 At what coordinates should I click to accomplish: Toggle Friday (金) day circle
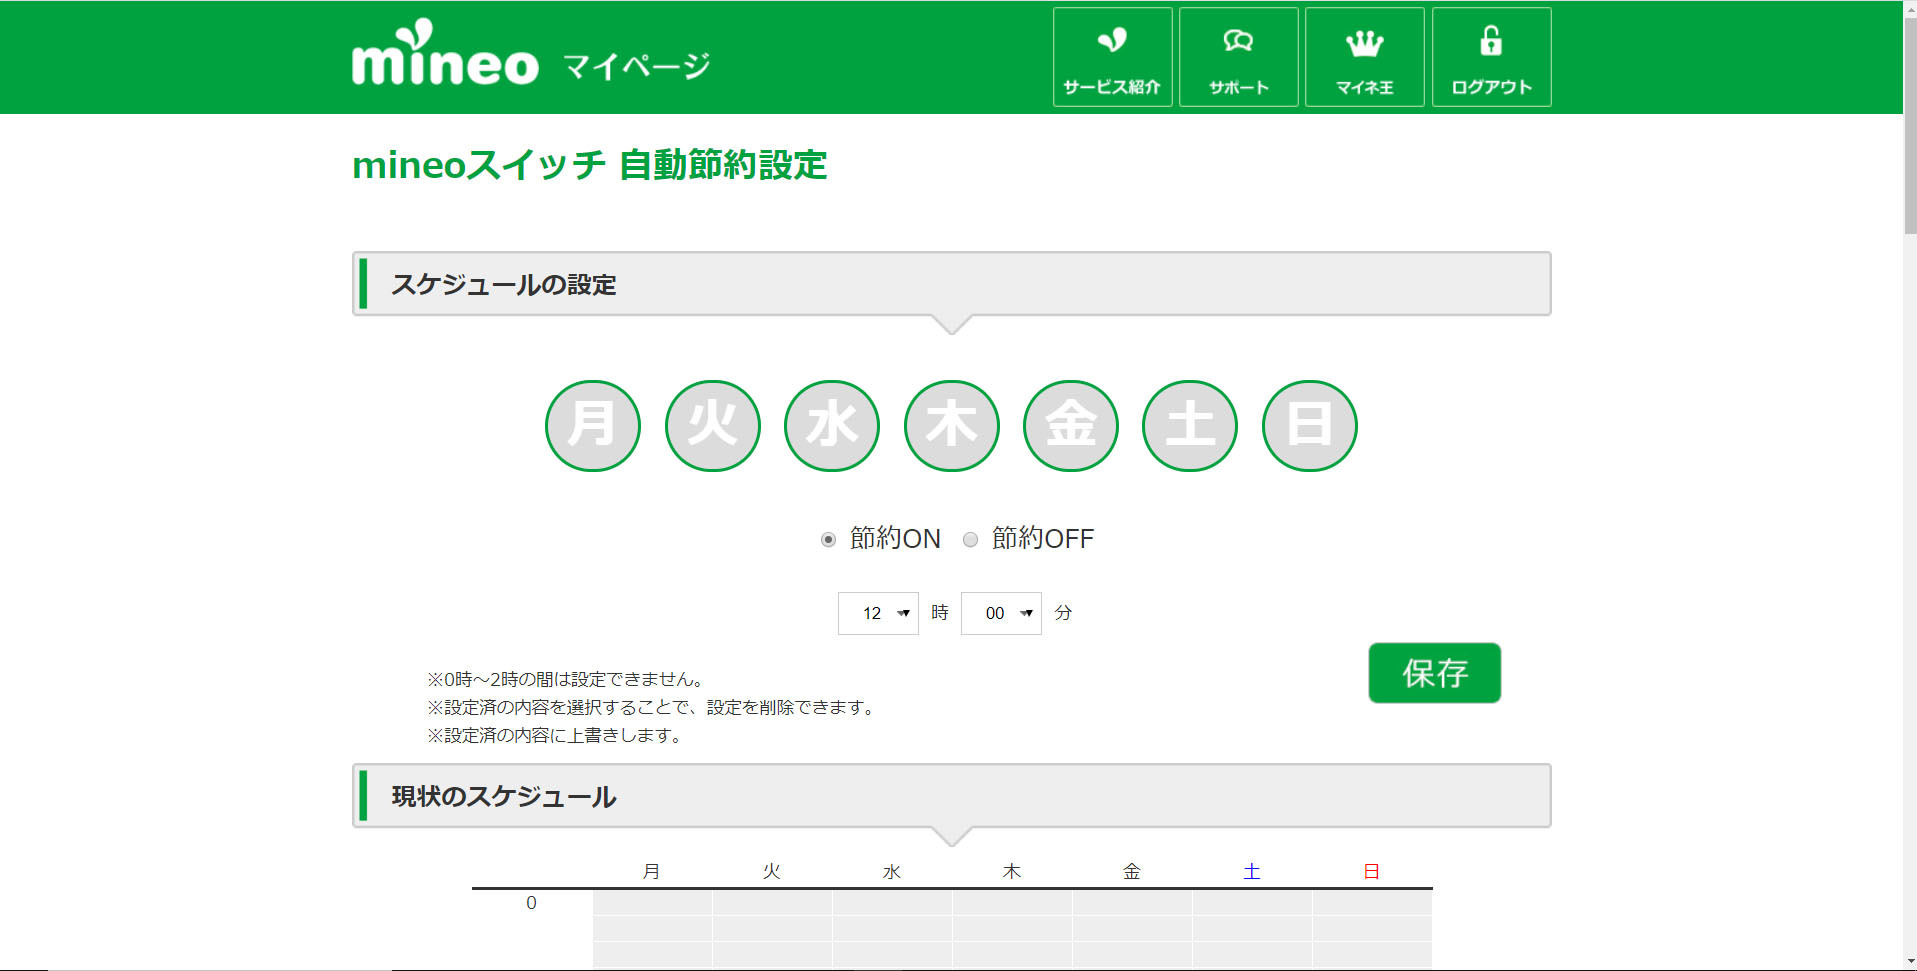click(1070, 425)
